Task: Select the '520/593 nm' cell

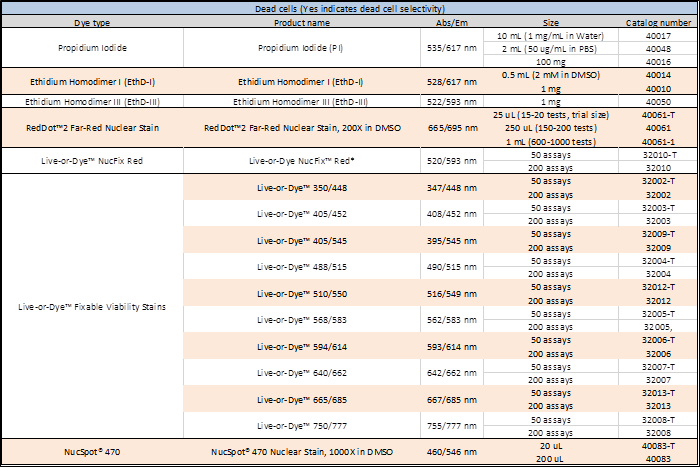Action: pyautogui.click(x=452, y=161)
